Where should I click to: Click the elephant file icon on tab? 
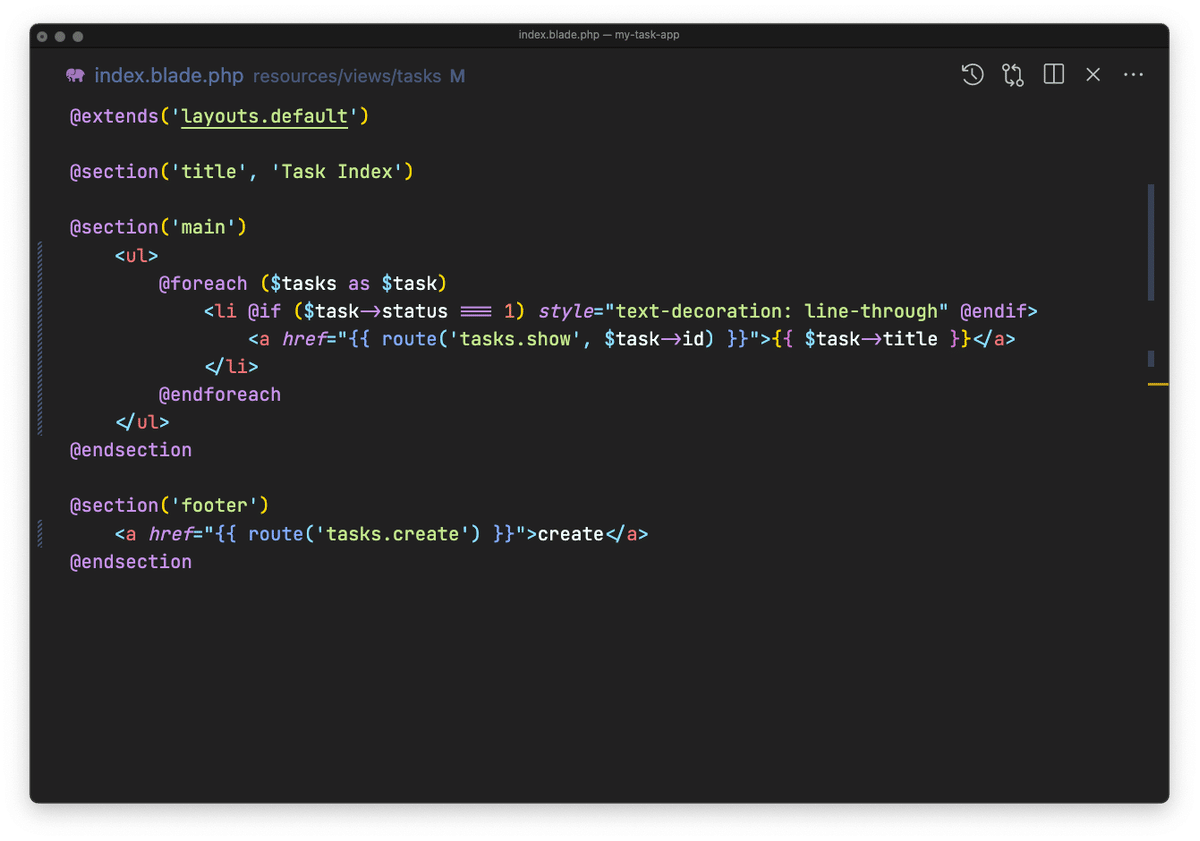click(75, 76)
